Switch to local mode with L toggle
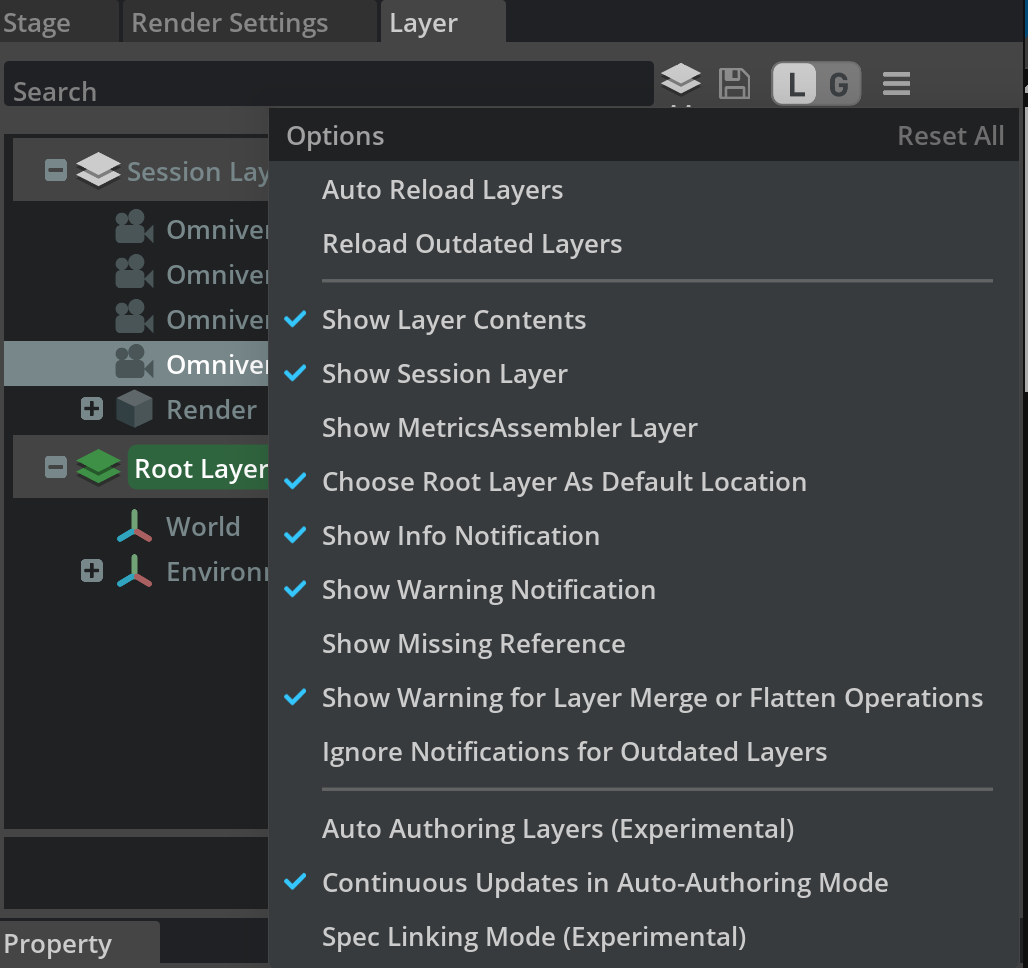Viewport: 1028px width, 968px height. (796, 85)
